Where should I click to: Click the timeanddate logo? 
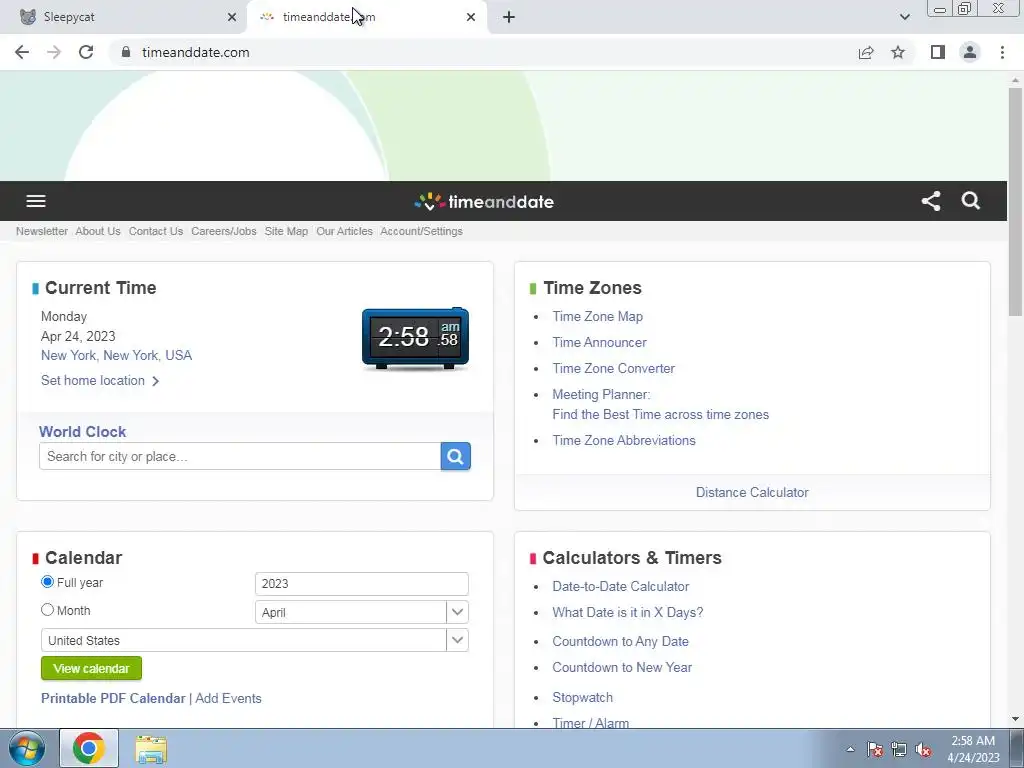[x=484, y=202]
